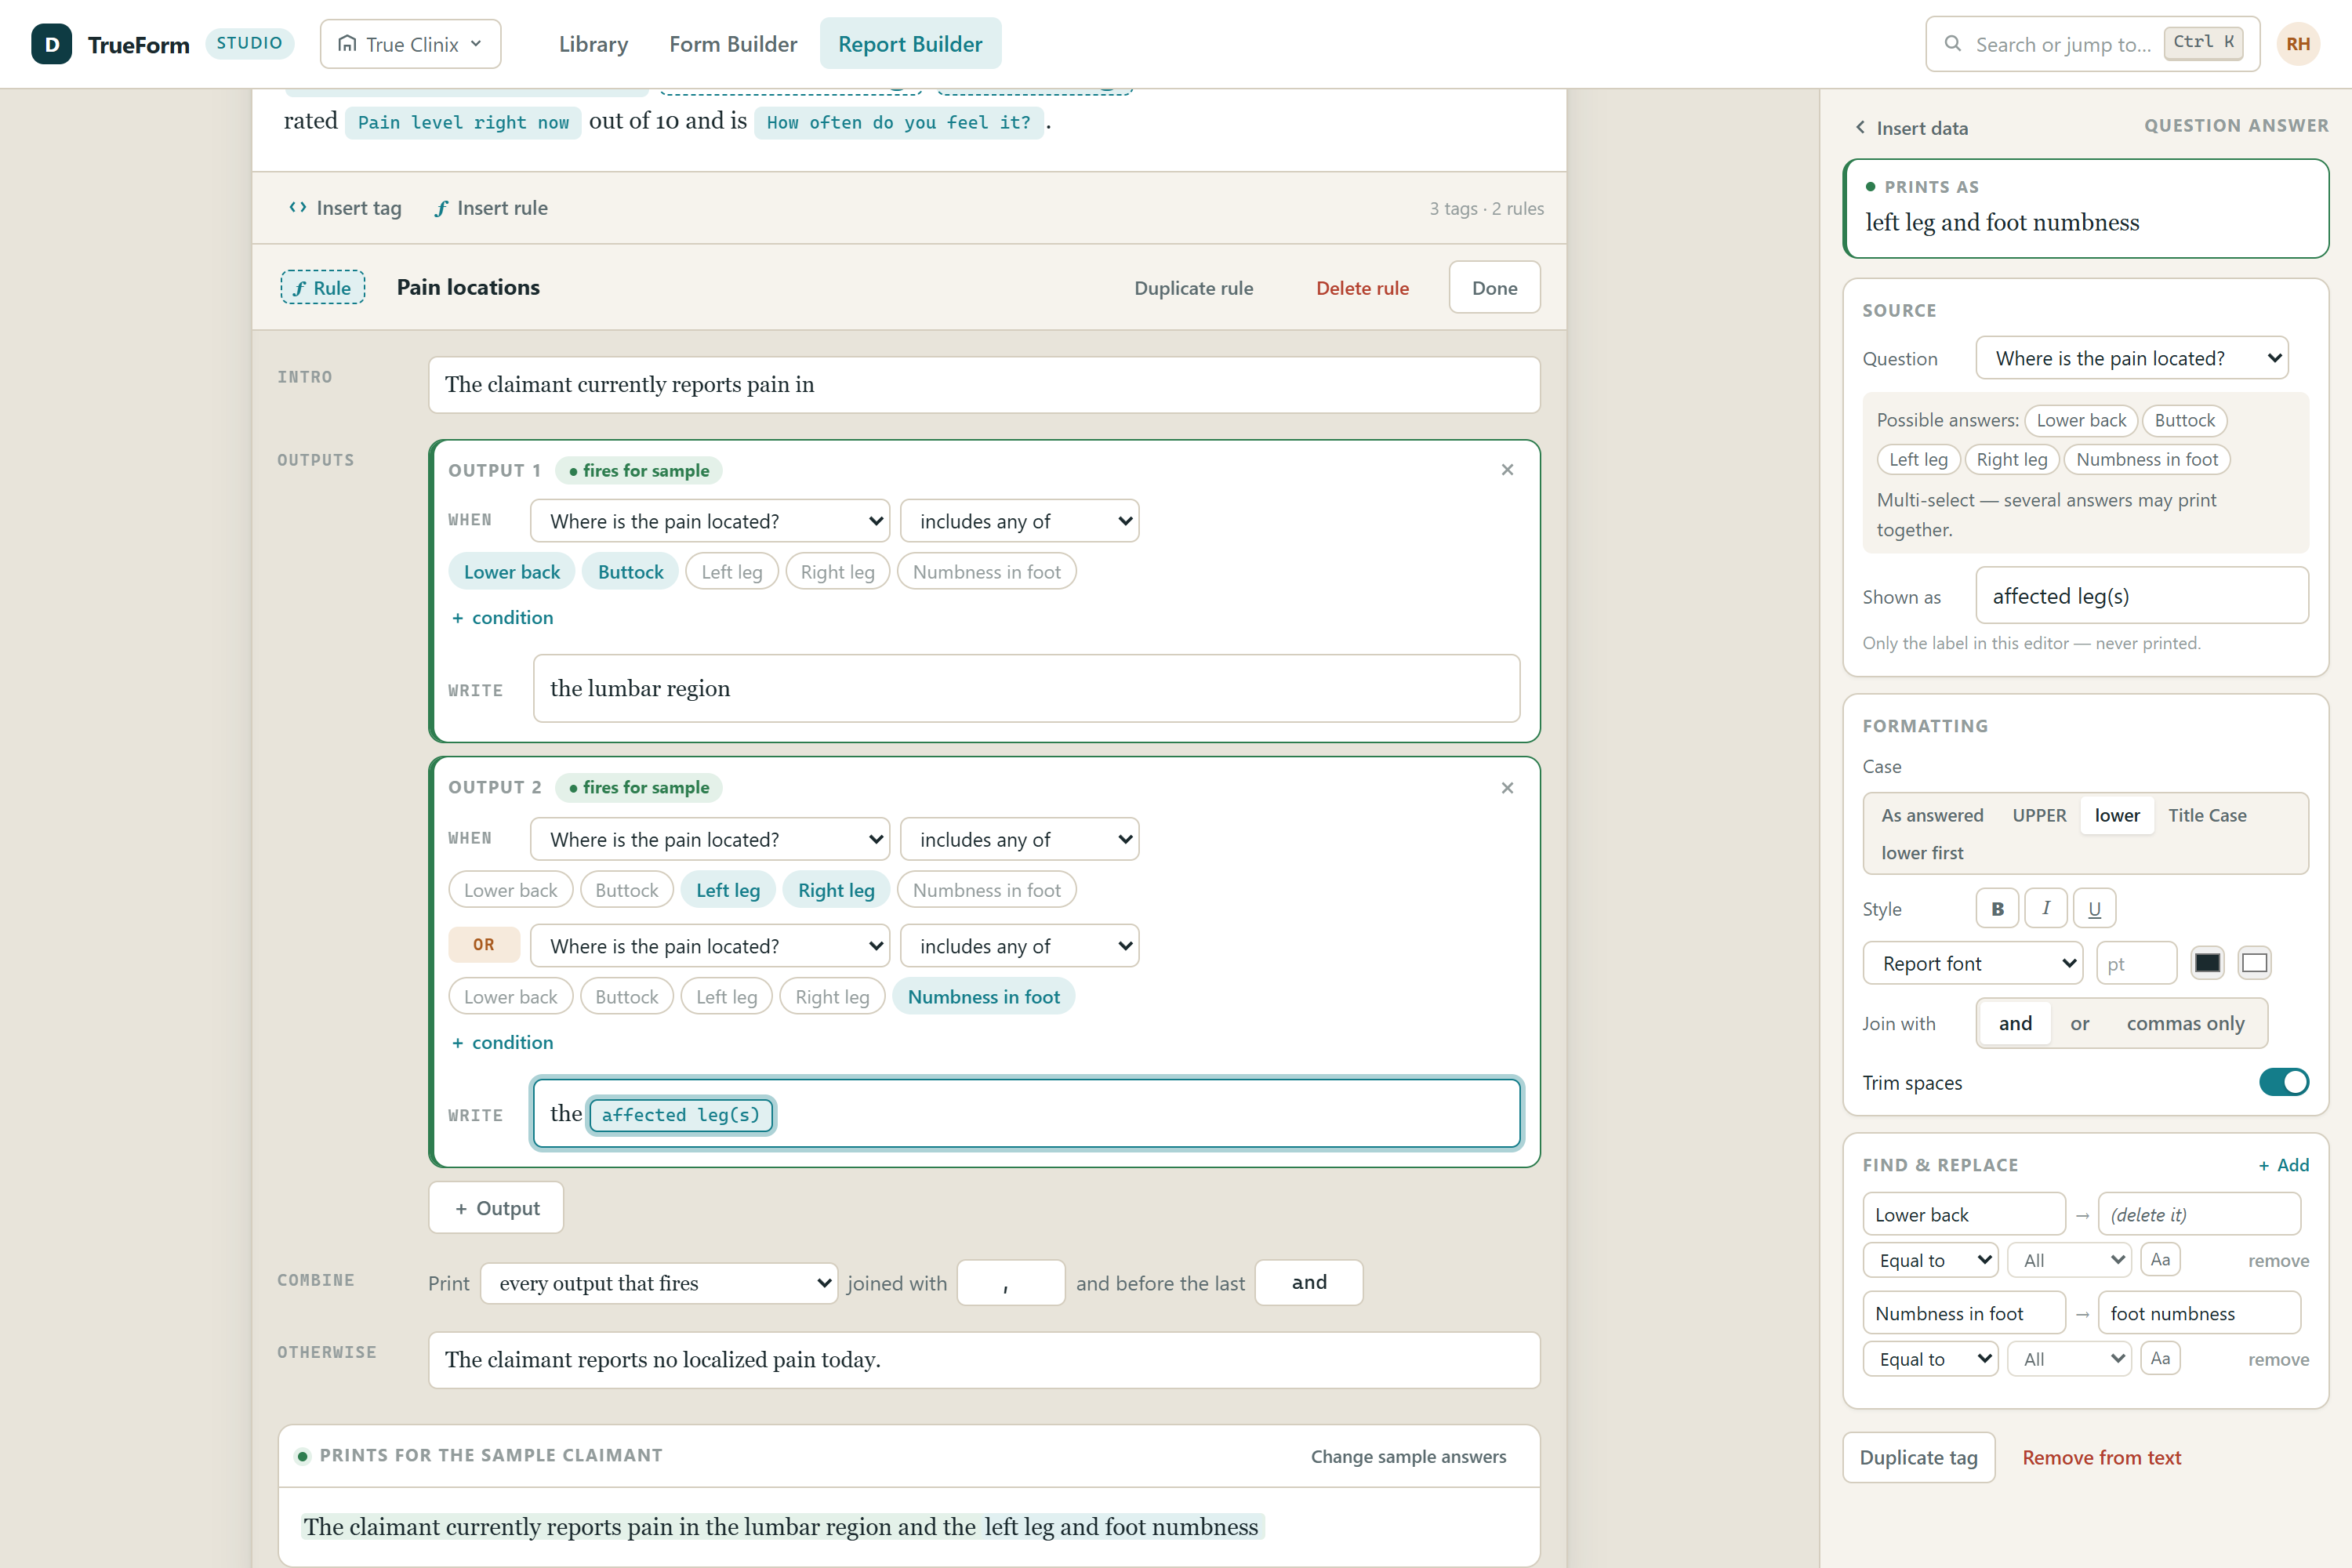
Task: Select 'UPPER' case option
Action: [2039, 815]
